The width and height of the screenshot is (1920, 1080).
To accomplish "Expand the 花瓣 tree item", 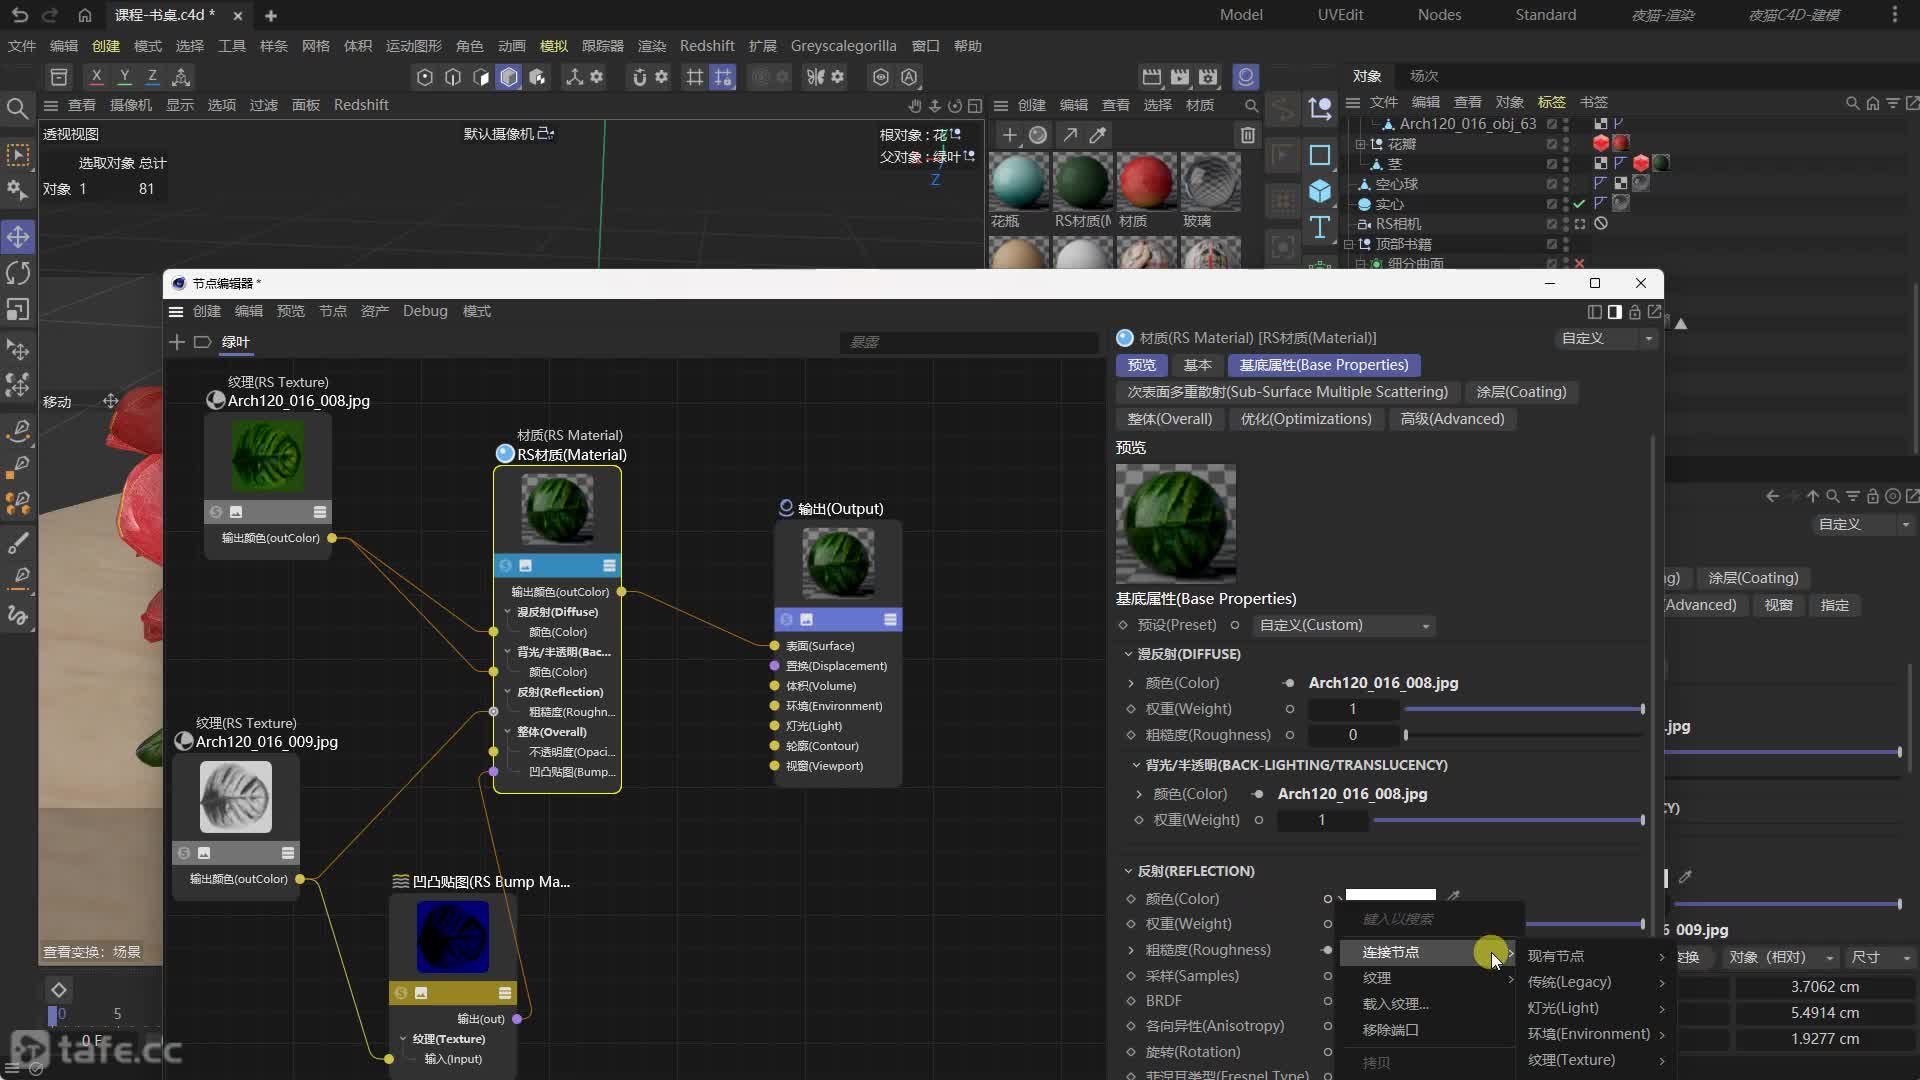I will [x=1360, y=144].
